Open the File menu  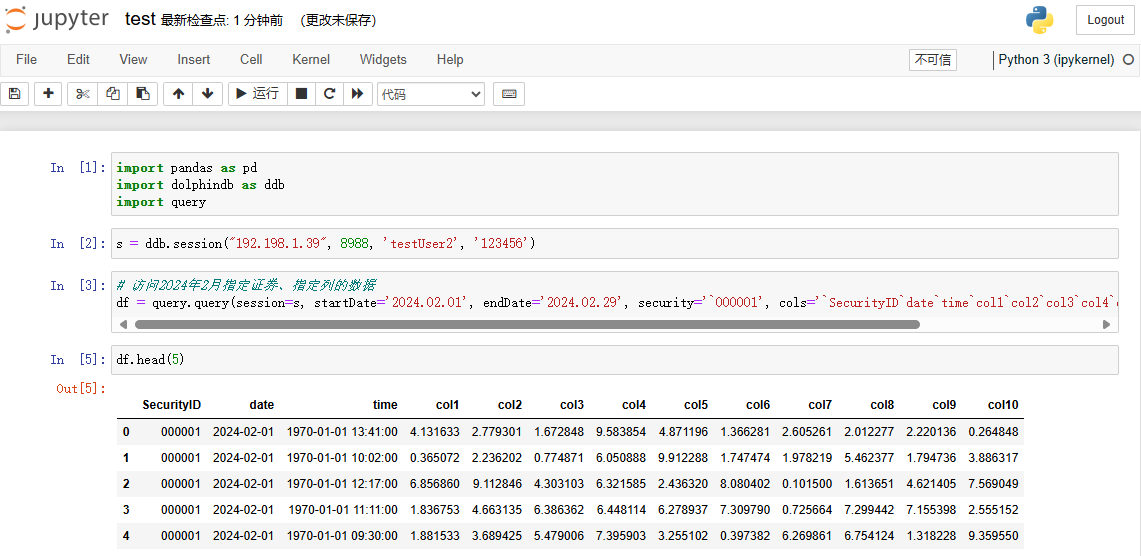pyautogui.click(x=26, y=60)
